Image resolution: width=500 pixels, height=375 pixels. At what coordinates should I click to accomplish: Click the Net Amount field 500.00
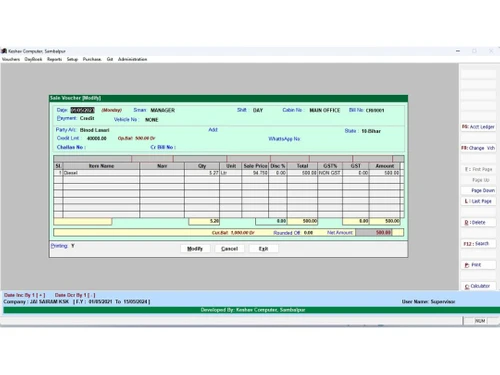point(374,233)
